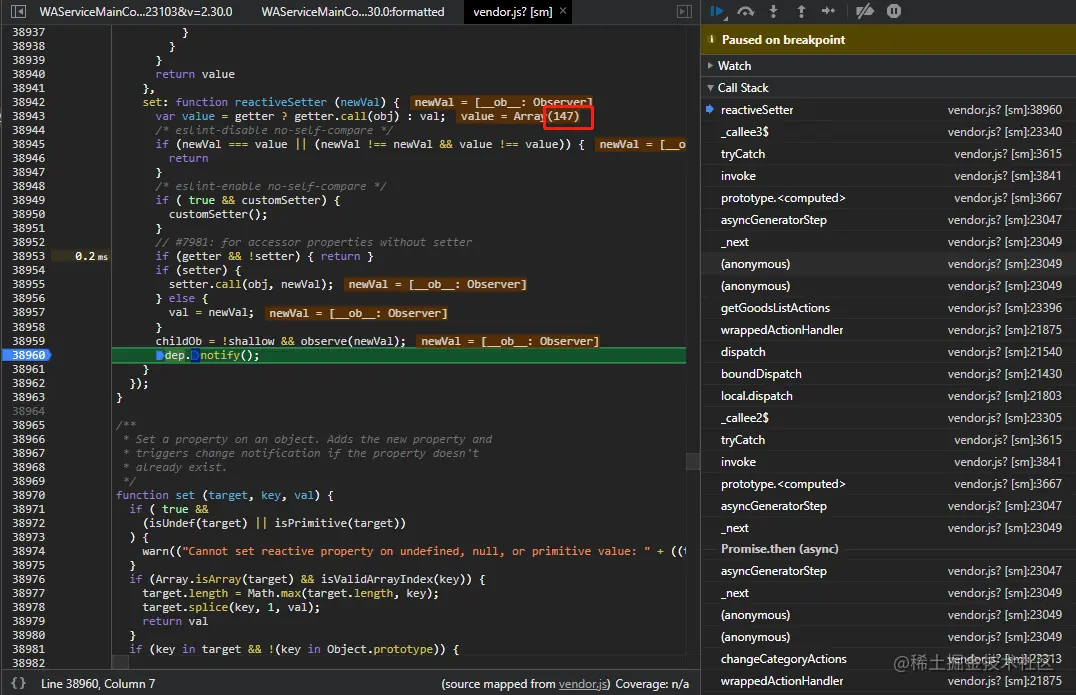
Task: Click line number 38943 in gutter
Action: click(28, 116)
